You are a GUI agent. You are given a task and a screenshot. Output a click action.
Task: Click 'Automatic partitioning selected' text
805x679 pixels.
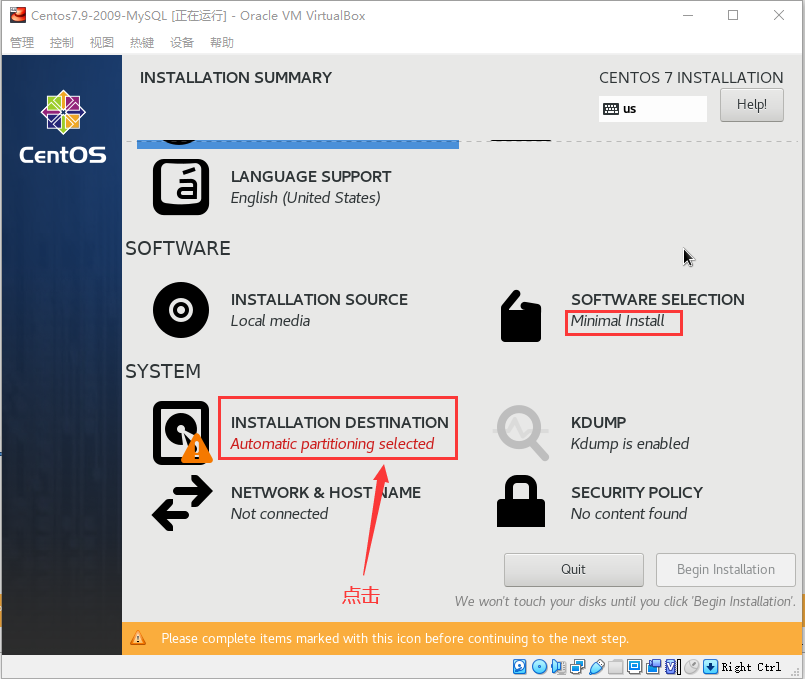pyautogui.click(x=332, y=443)
